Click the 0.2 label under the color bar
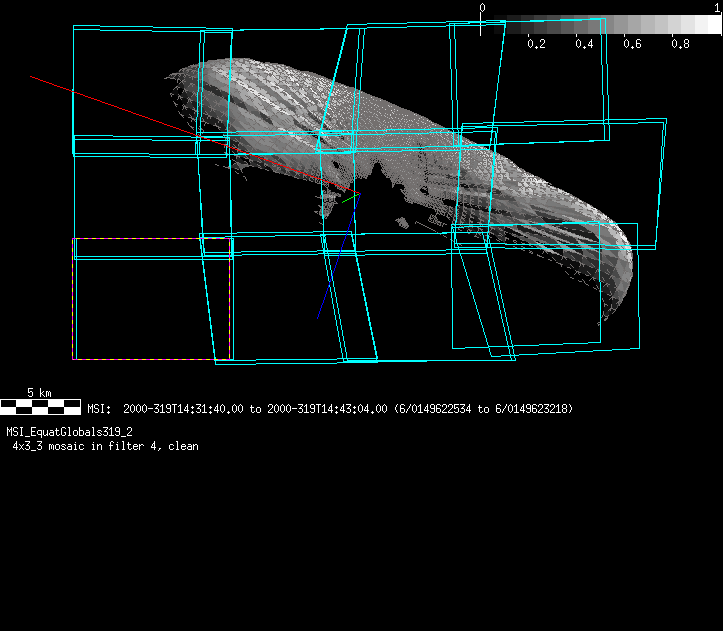Viewport: 723px width, 631px height. tap(536, 45)
